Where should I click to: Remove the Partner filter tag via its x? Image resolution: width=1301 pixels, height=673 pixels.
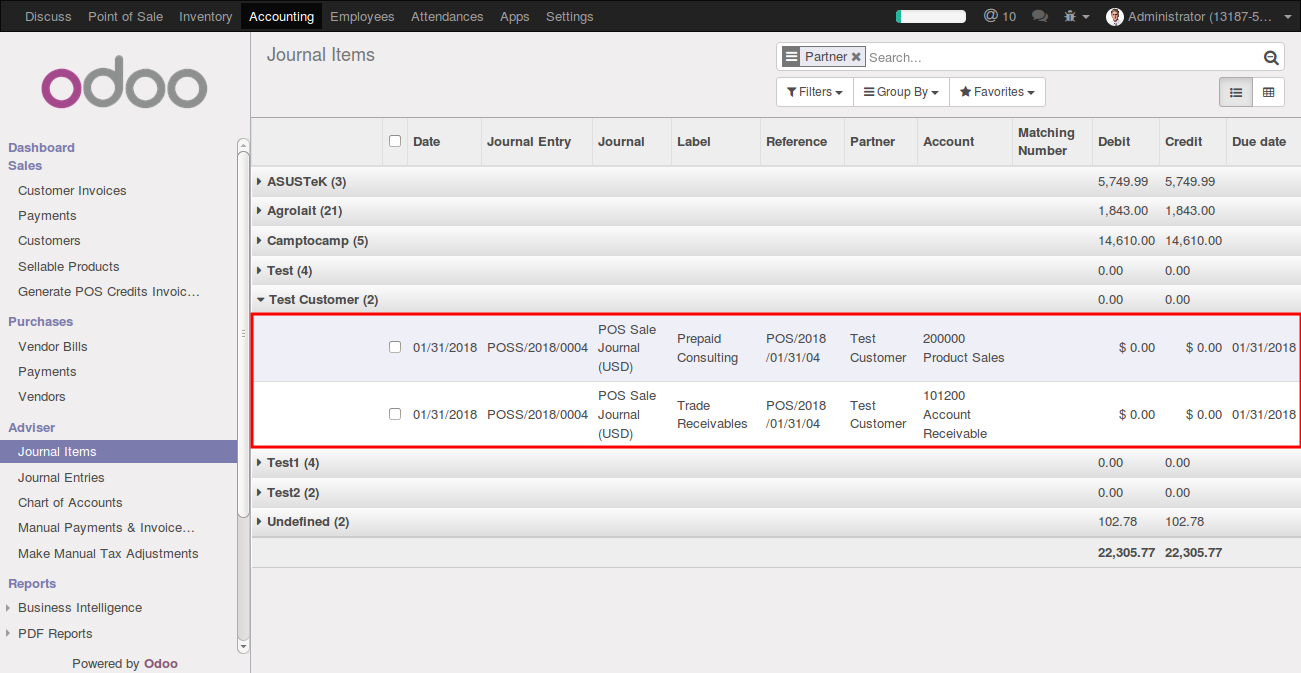[x=855, y=56]
